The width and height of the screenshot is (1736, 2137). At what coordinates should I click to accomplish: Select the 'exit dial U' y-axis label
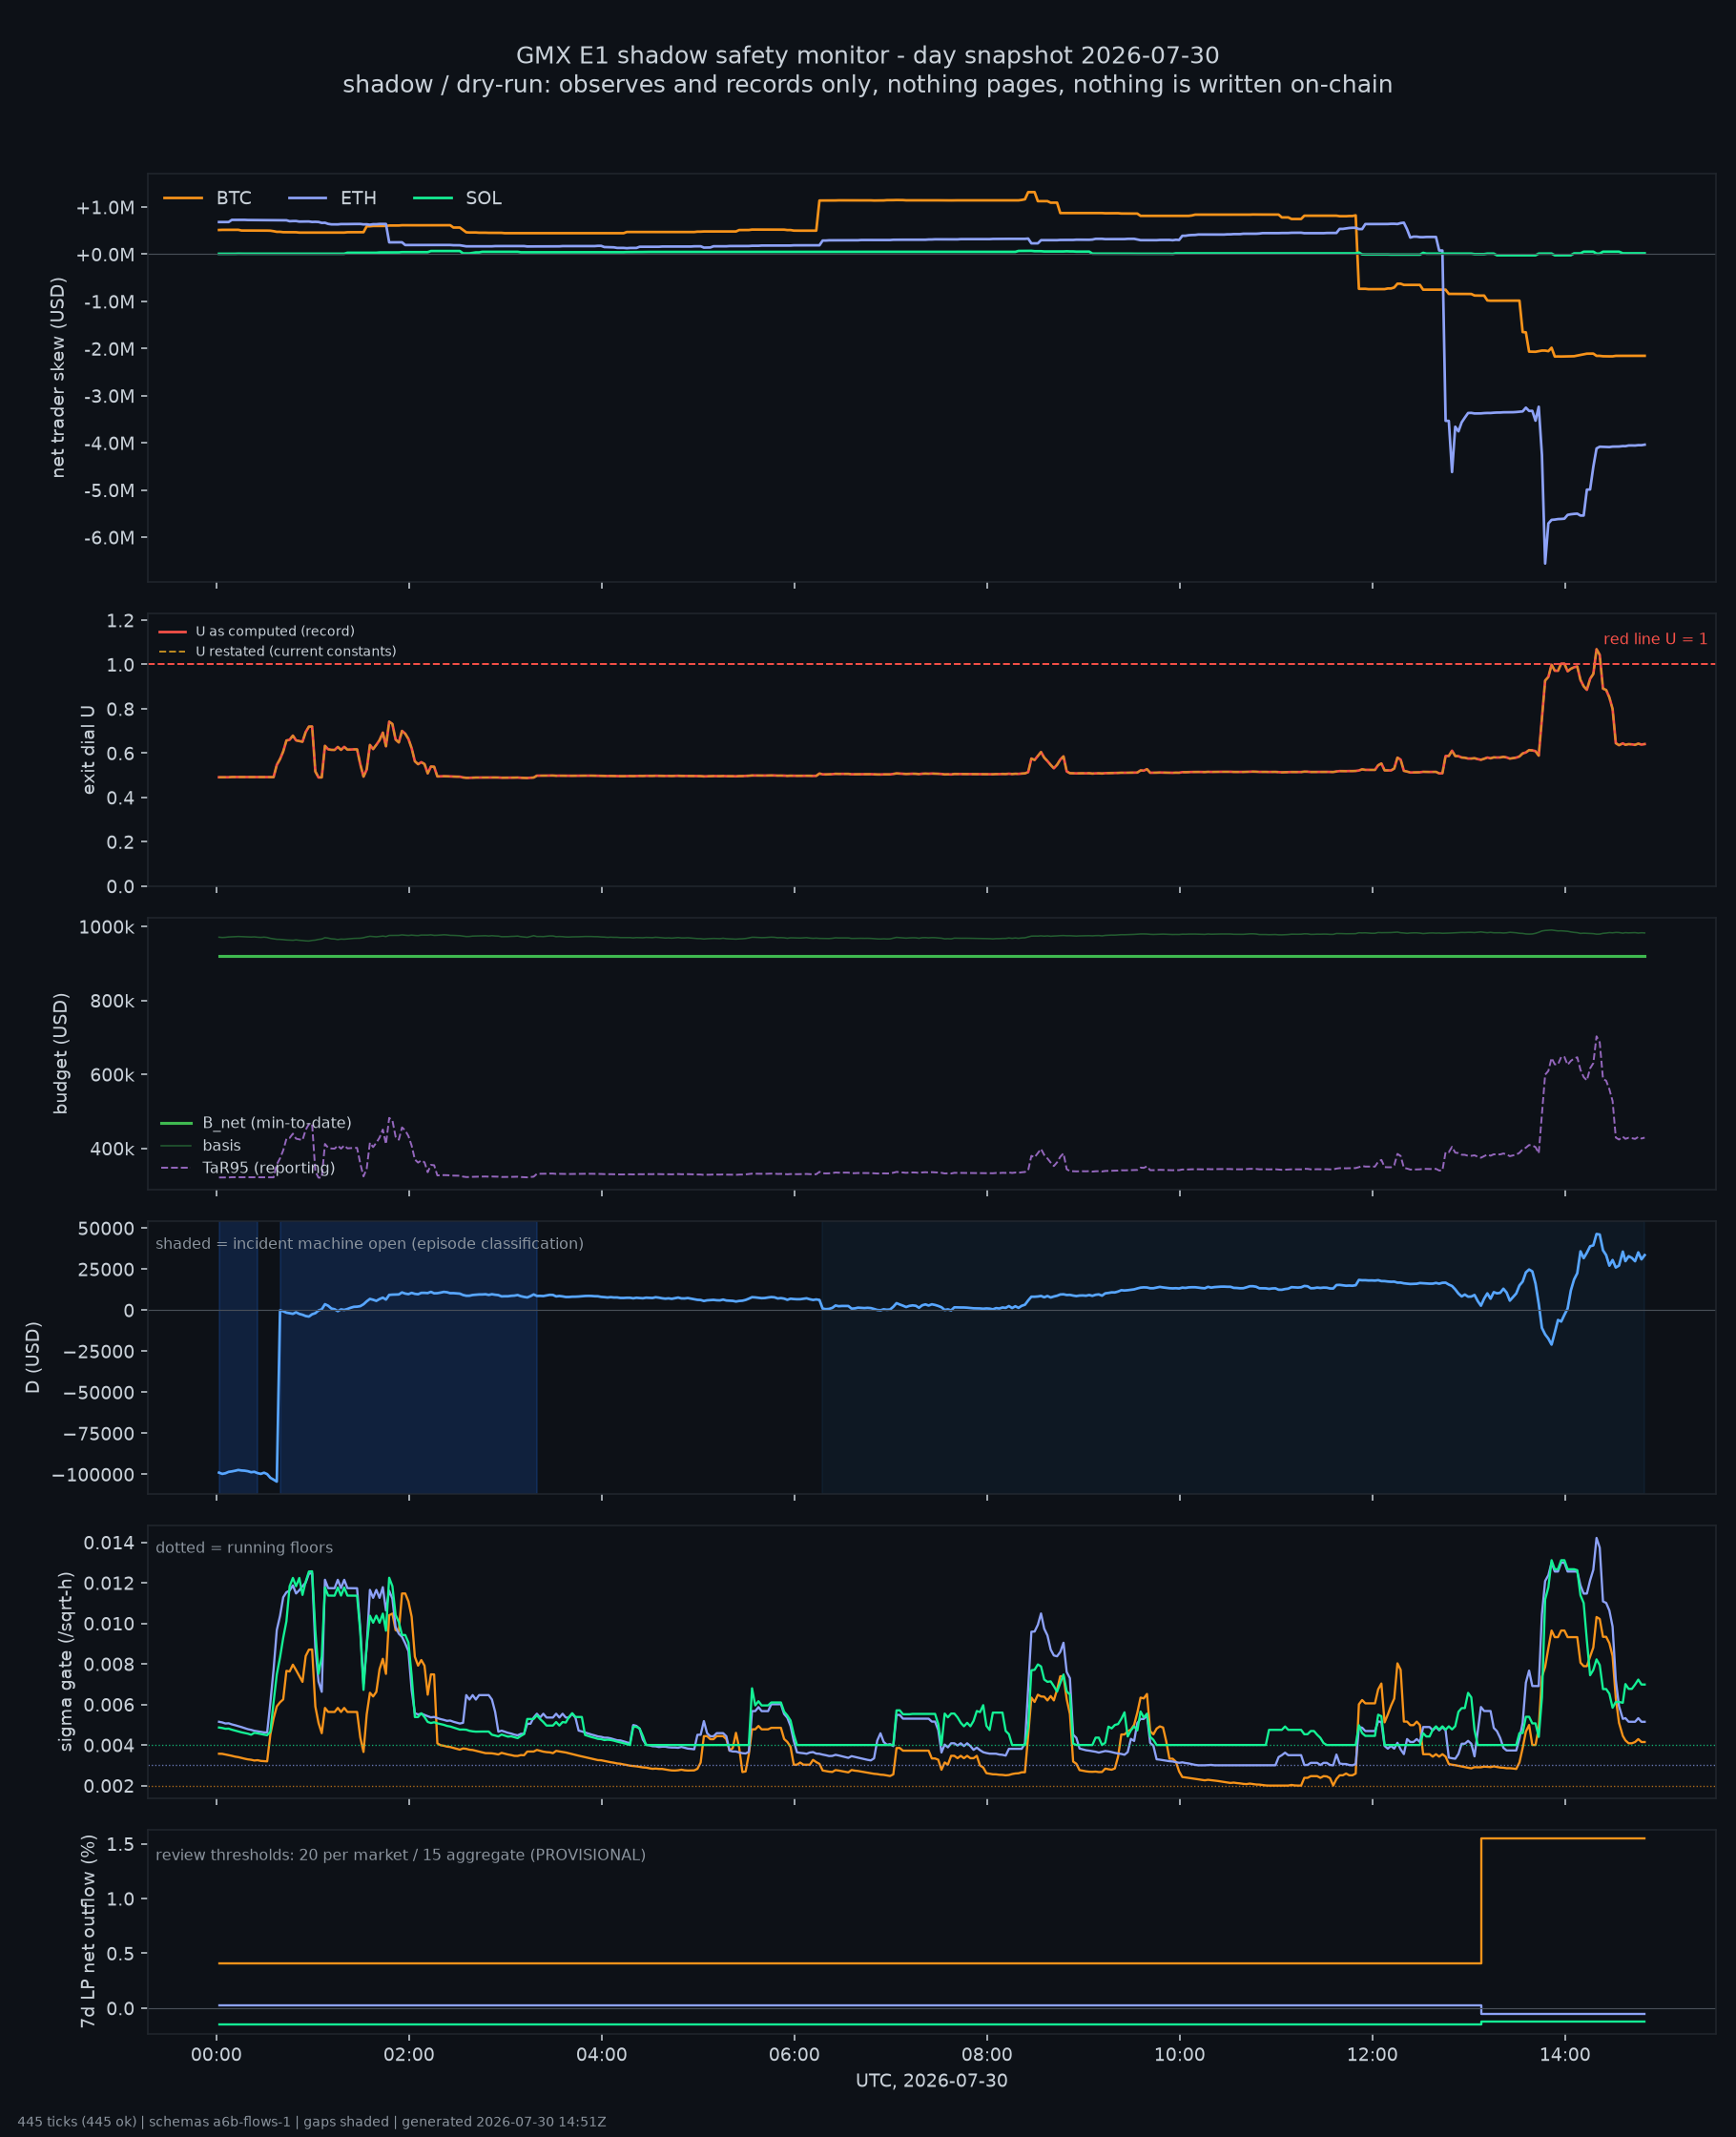click(88, 749)
